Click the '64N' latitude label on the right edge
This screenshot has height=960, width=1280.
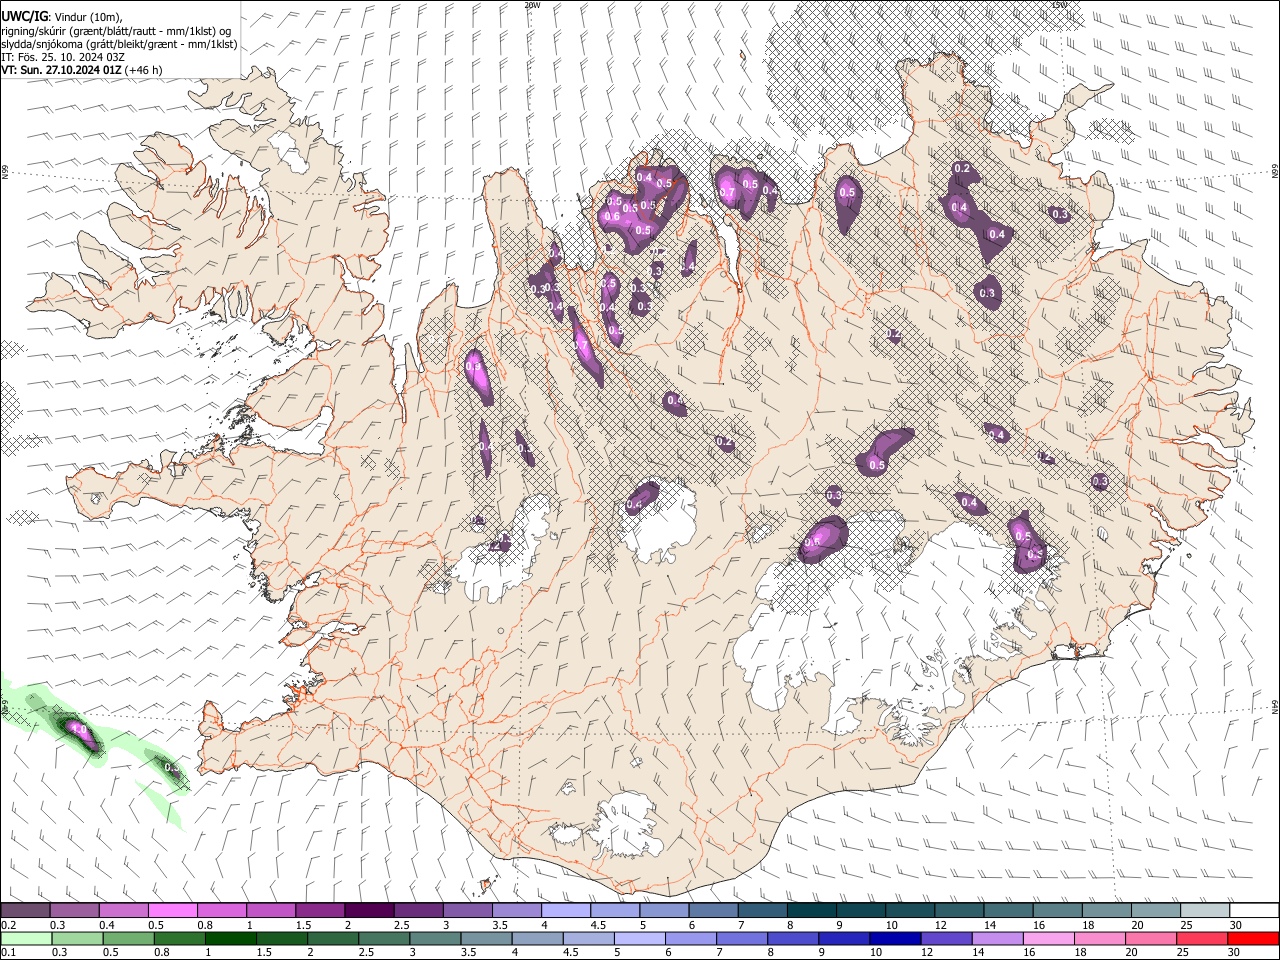pos(1275,706)
